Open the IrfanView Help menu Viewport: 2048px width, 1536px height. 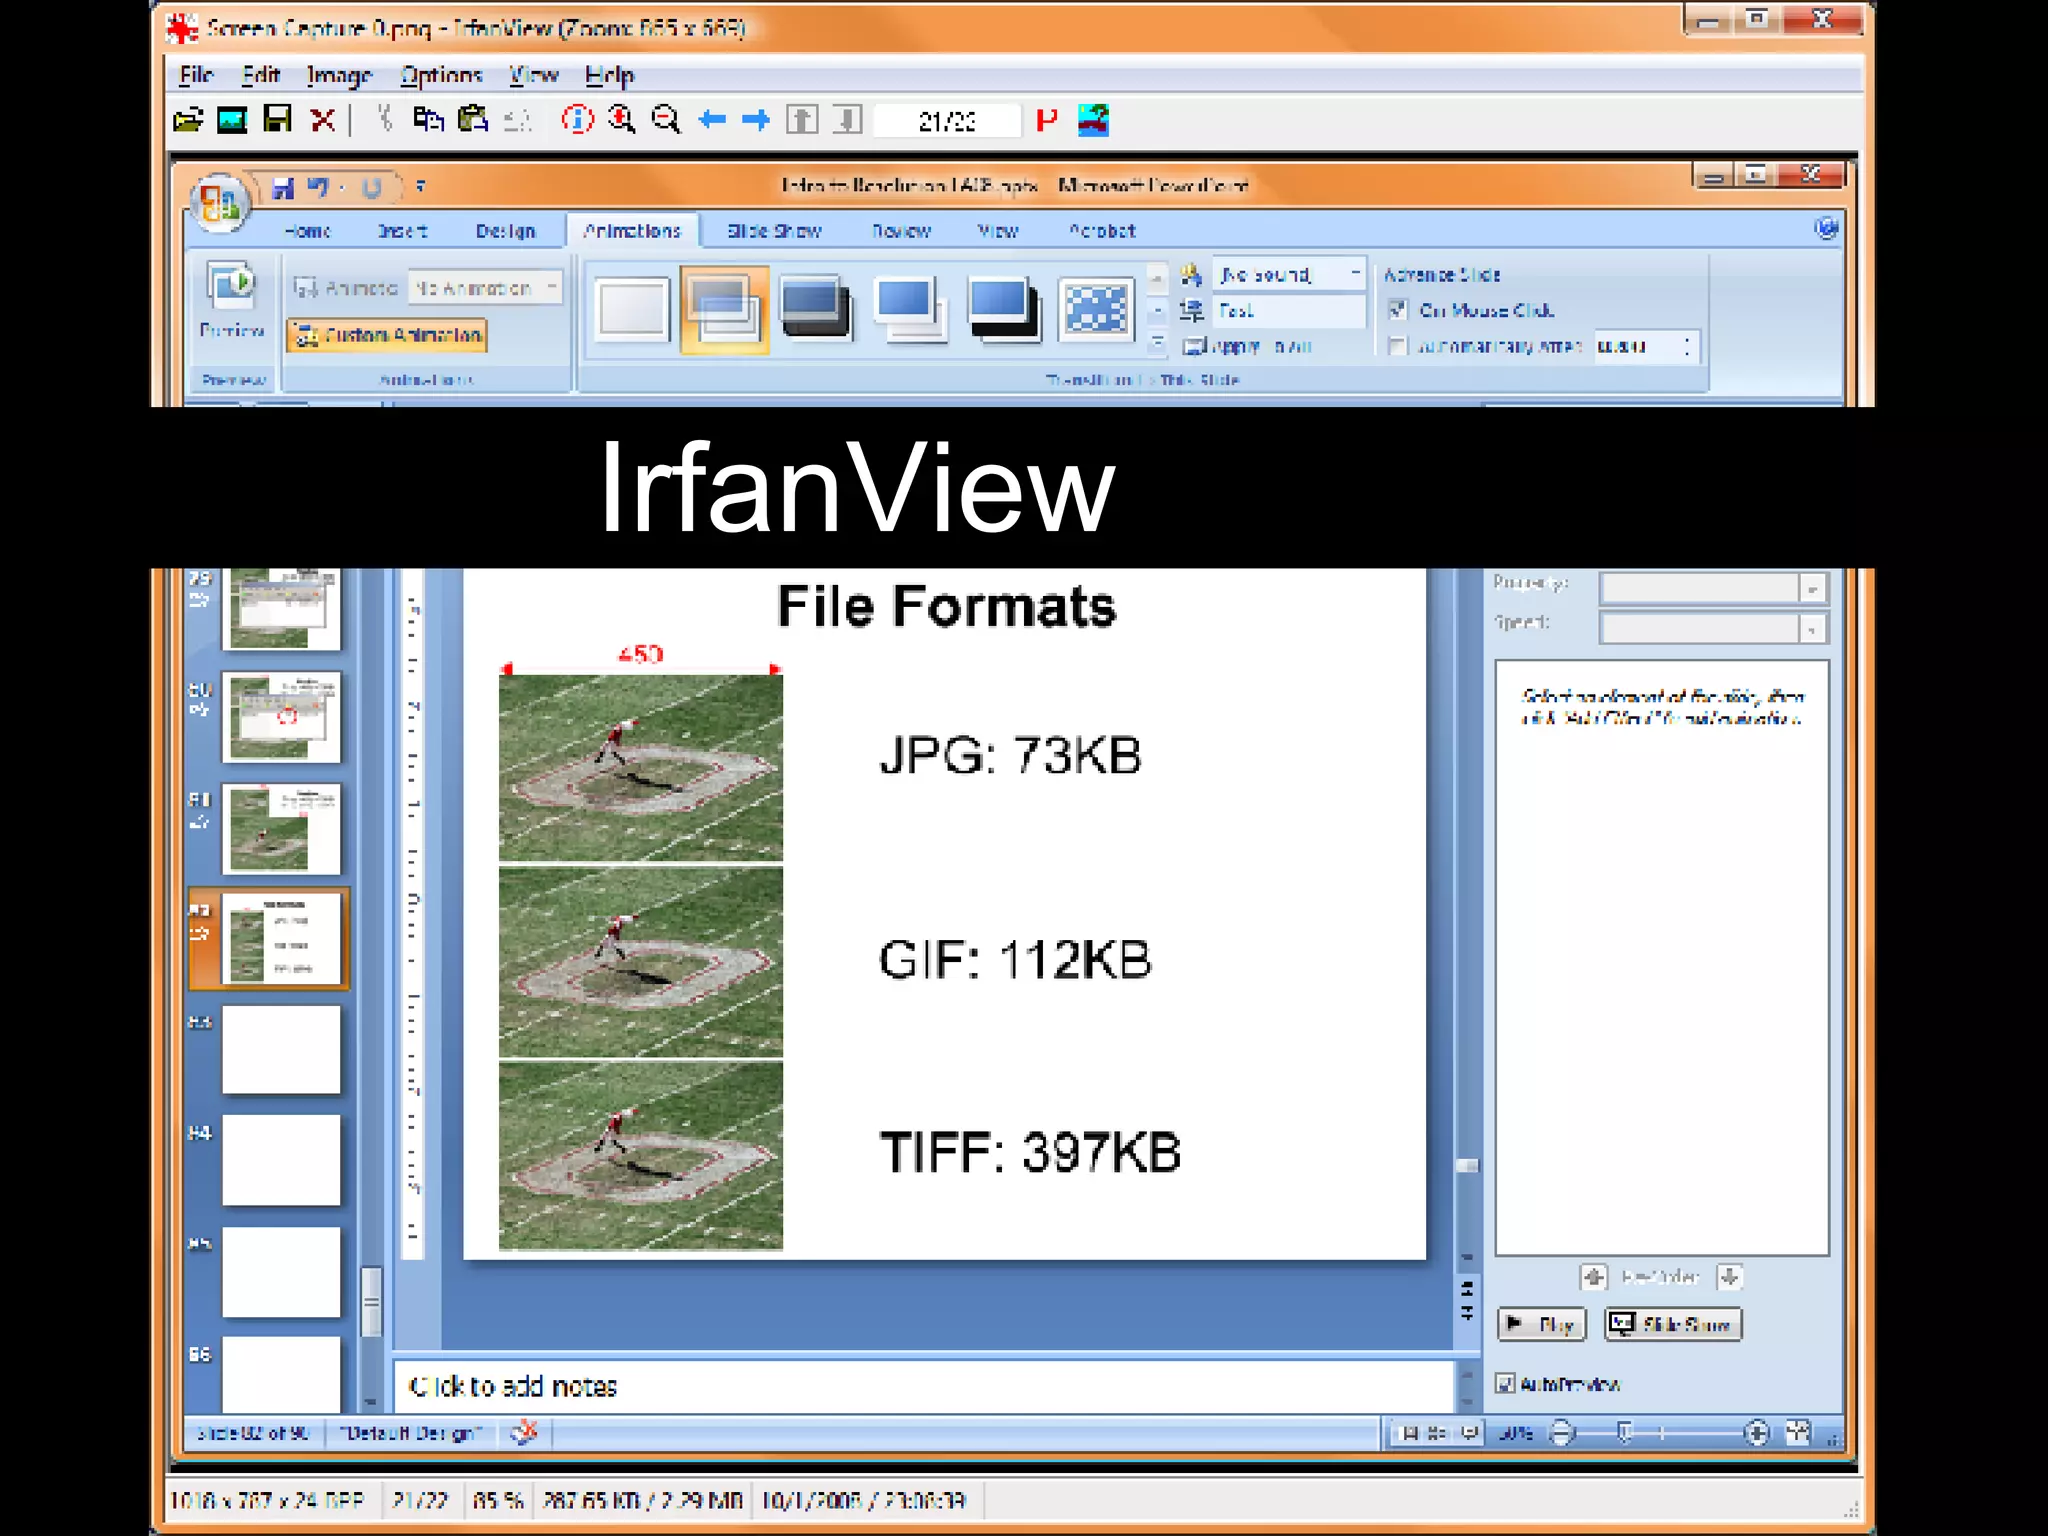point(609,76)
